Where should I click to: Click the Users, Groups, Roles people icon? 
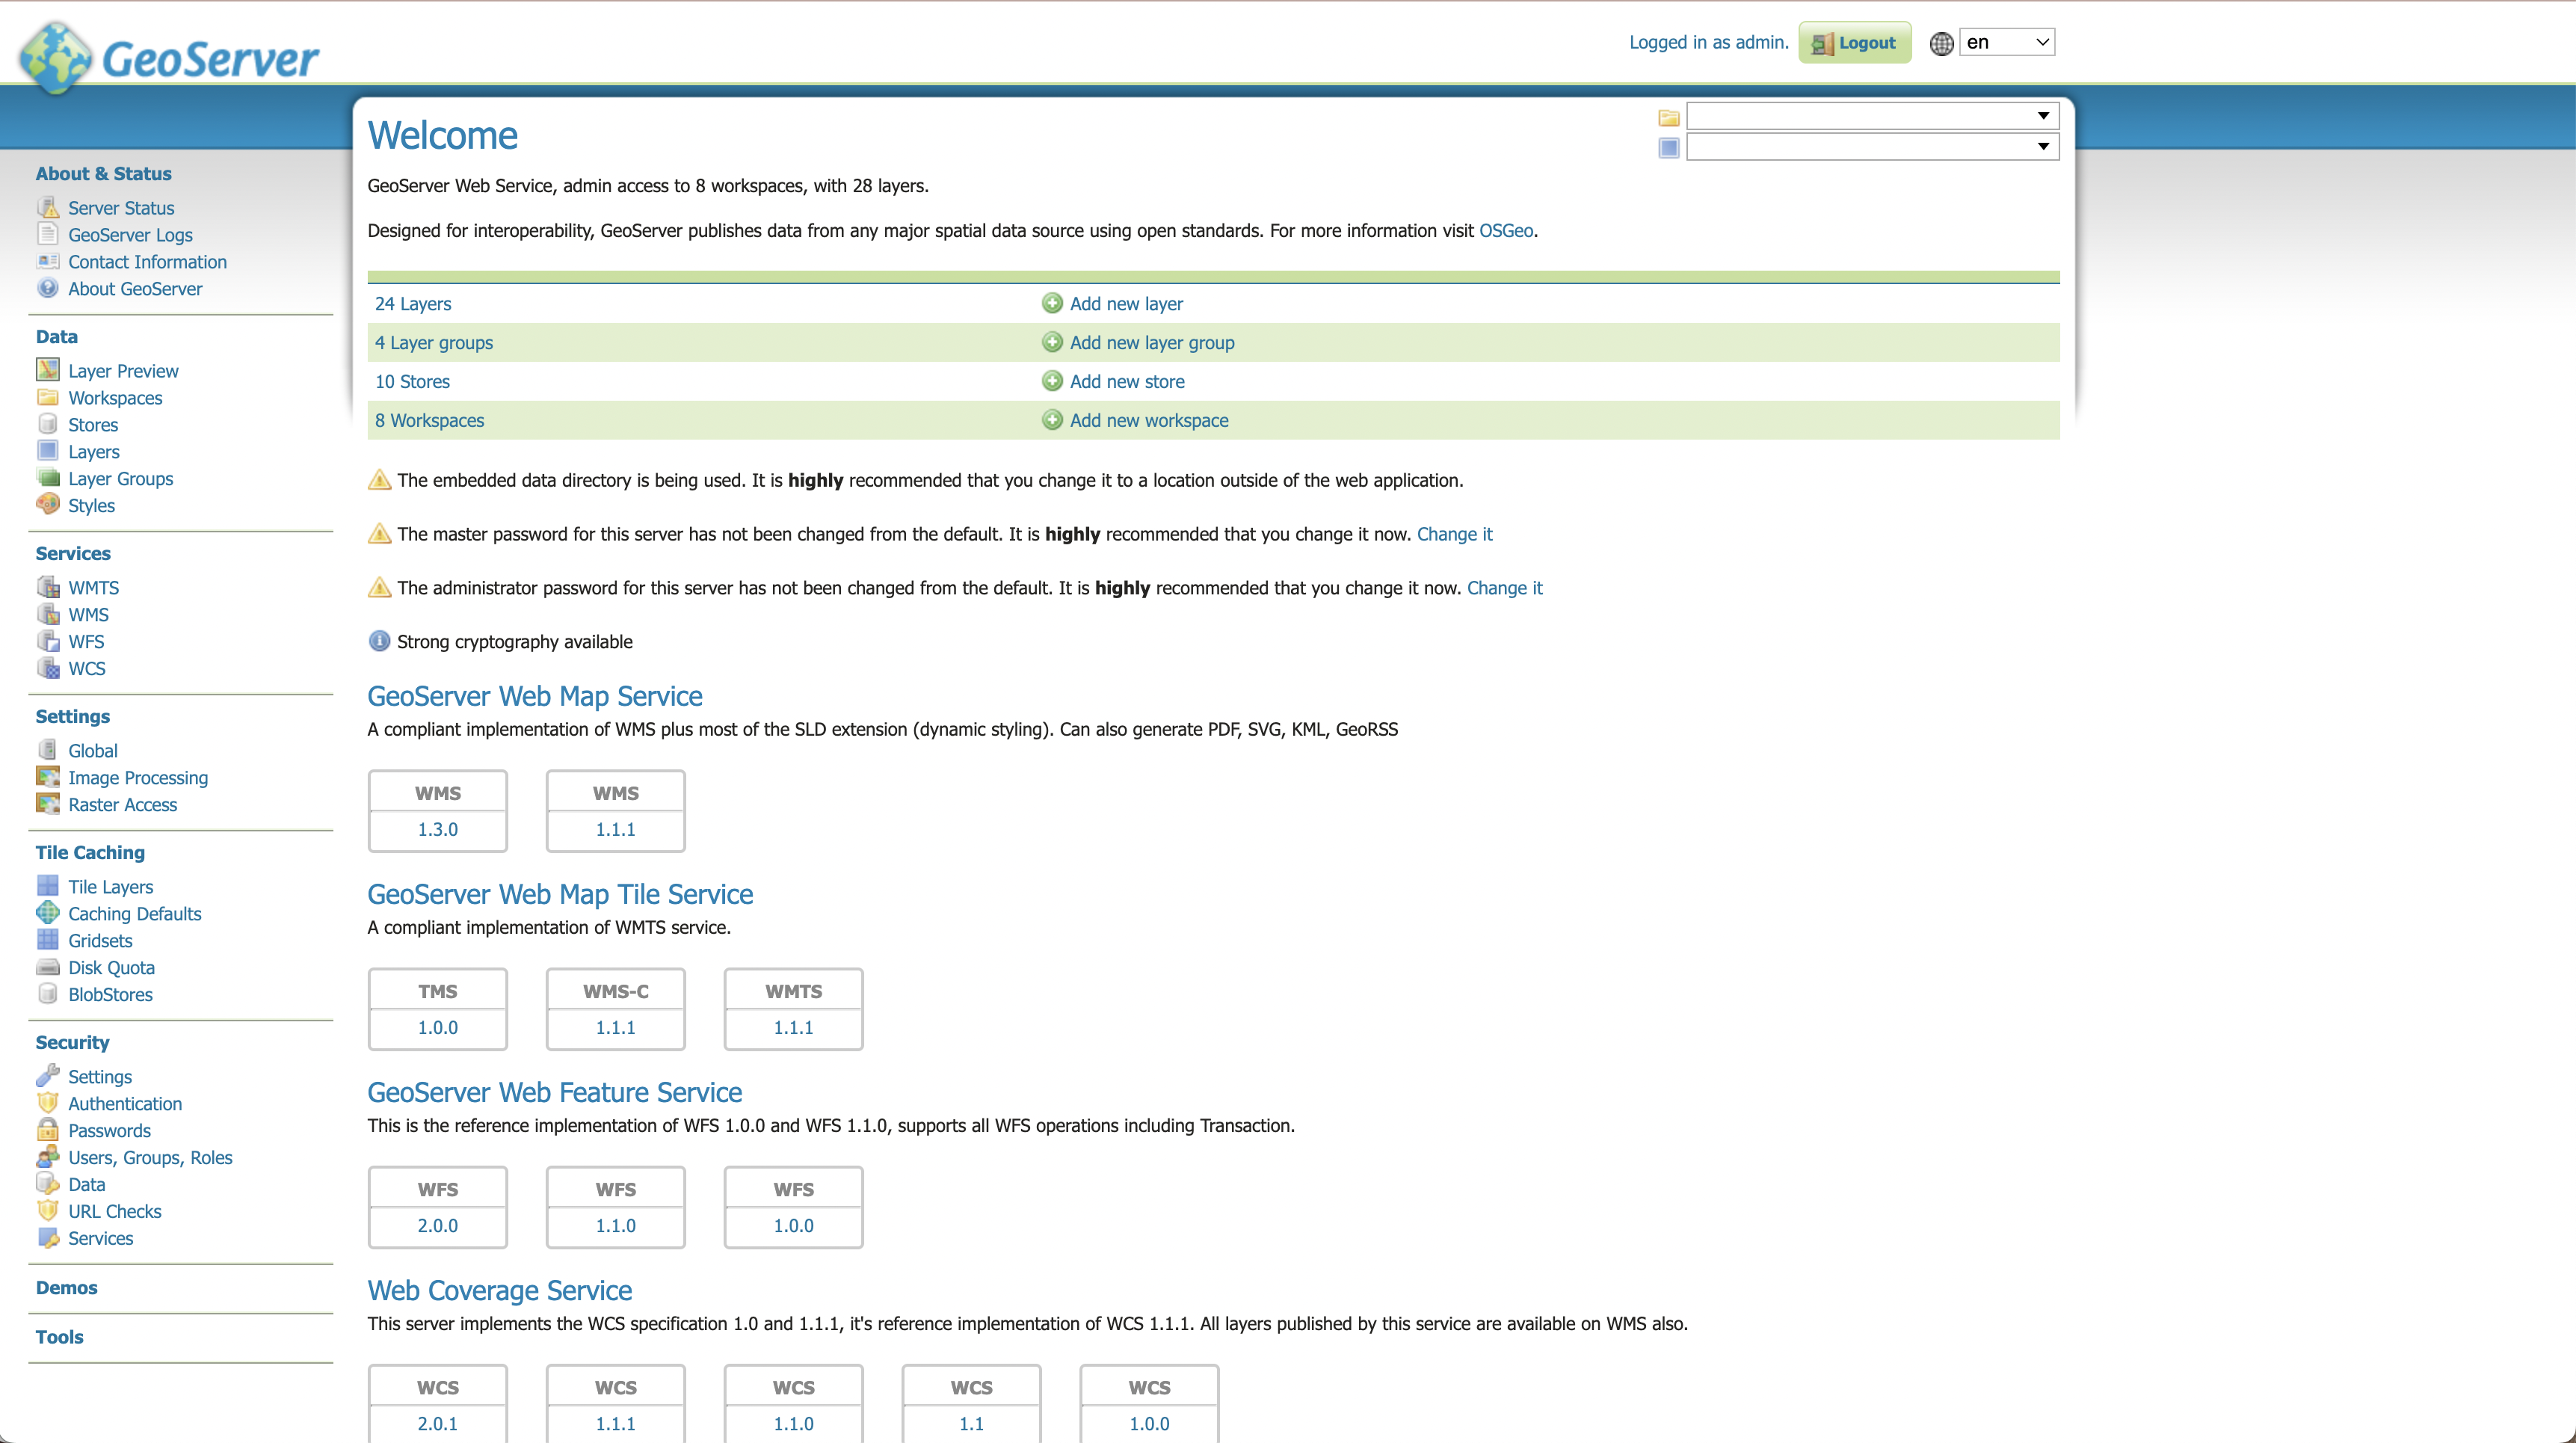[47, 1157]
